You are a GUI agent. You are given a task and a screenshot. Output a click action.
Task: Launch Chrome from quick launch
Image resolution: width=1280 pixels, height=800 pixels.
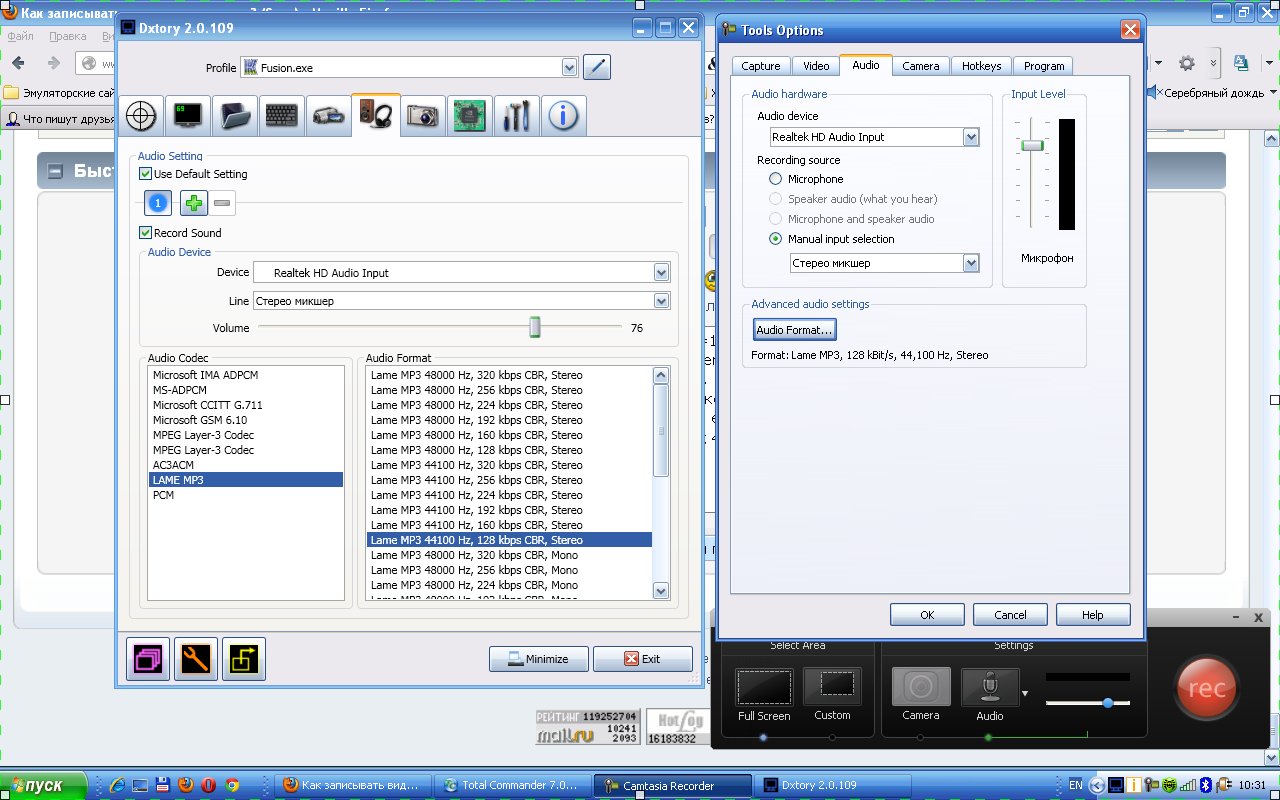(x=232, y=785)
